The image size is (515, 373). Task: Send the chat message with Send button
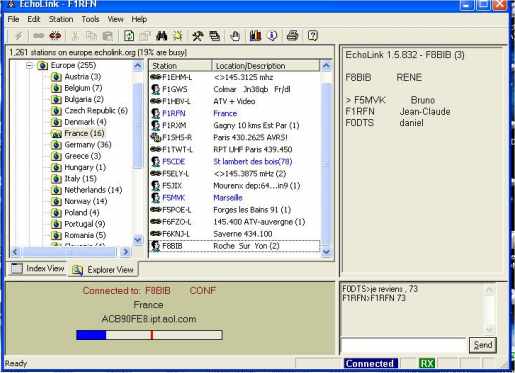coord(483,345)
